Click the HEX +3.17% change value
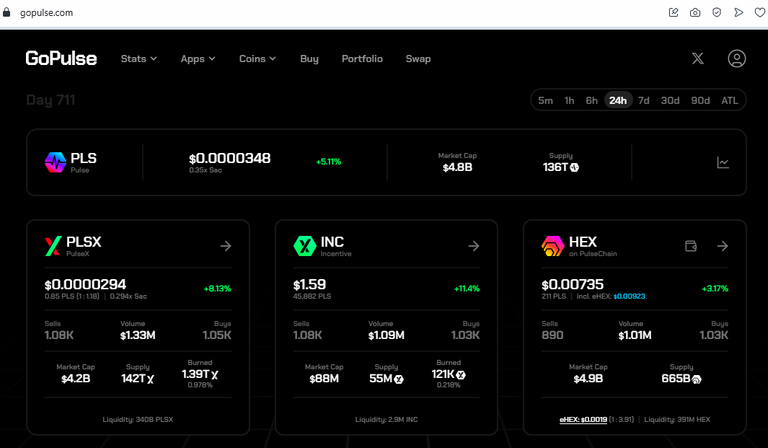768x448 pixels. point(715,289)
